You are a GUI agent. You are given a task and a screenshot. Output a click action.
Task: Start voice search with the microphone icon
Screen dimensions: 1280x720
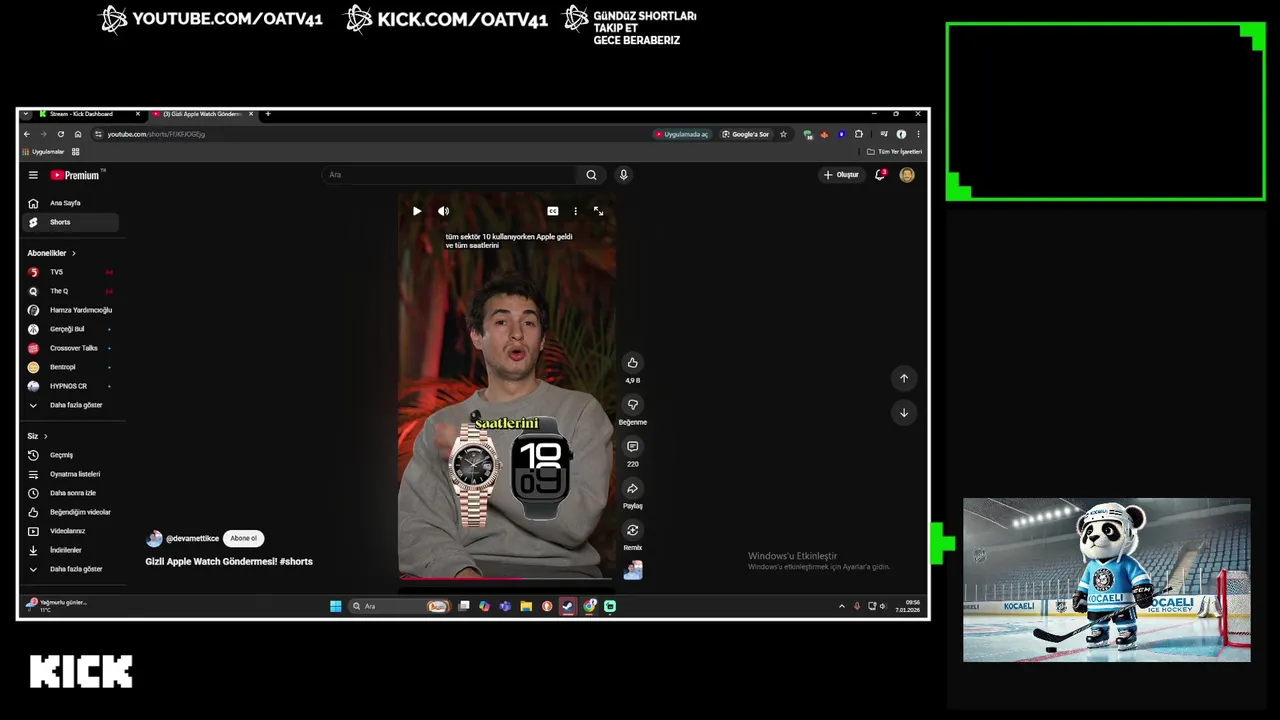pyautogui.click(x=623, y=175)
